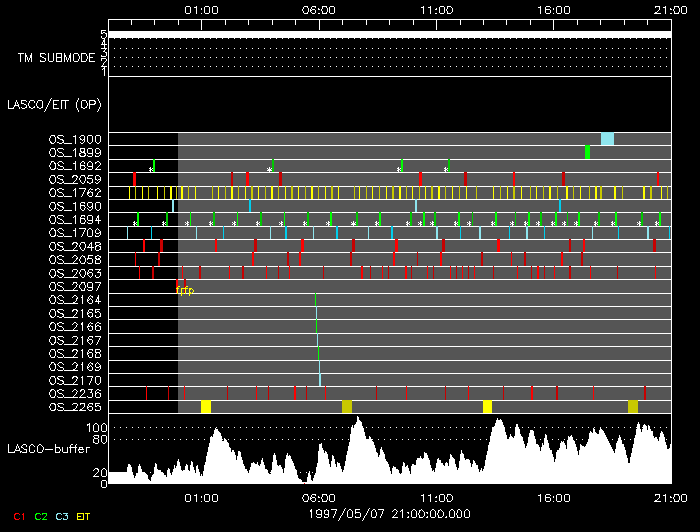This screenshot has width=700, height=532.
Task: Select the EIT legend entry
Action: [x=84, y=517]
